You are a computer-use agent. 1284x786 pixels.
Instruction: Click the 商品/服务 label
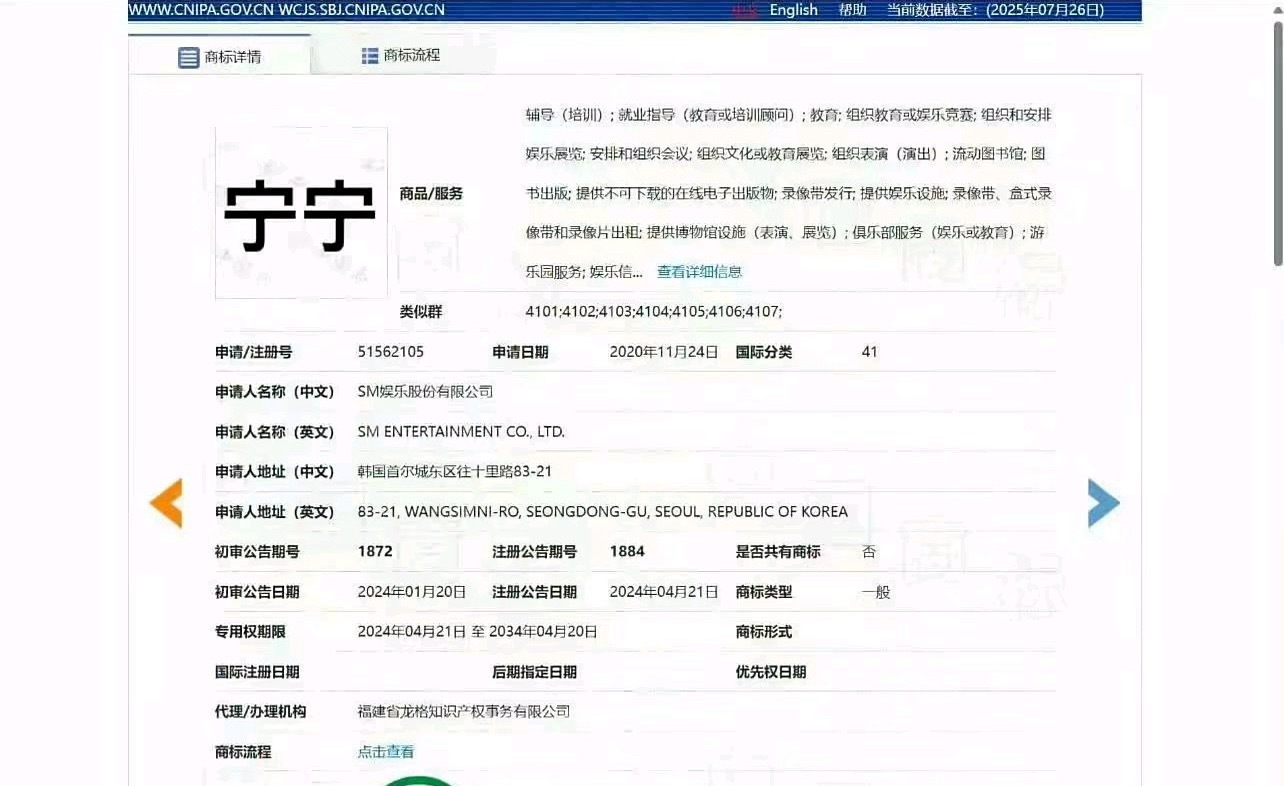click(431, 194)
